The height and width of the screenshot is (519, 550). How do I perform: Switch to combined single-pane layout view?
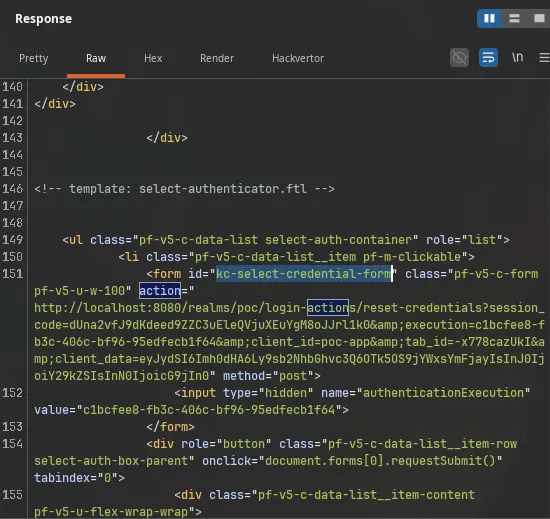[539, 18]
